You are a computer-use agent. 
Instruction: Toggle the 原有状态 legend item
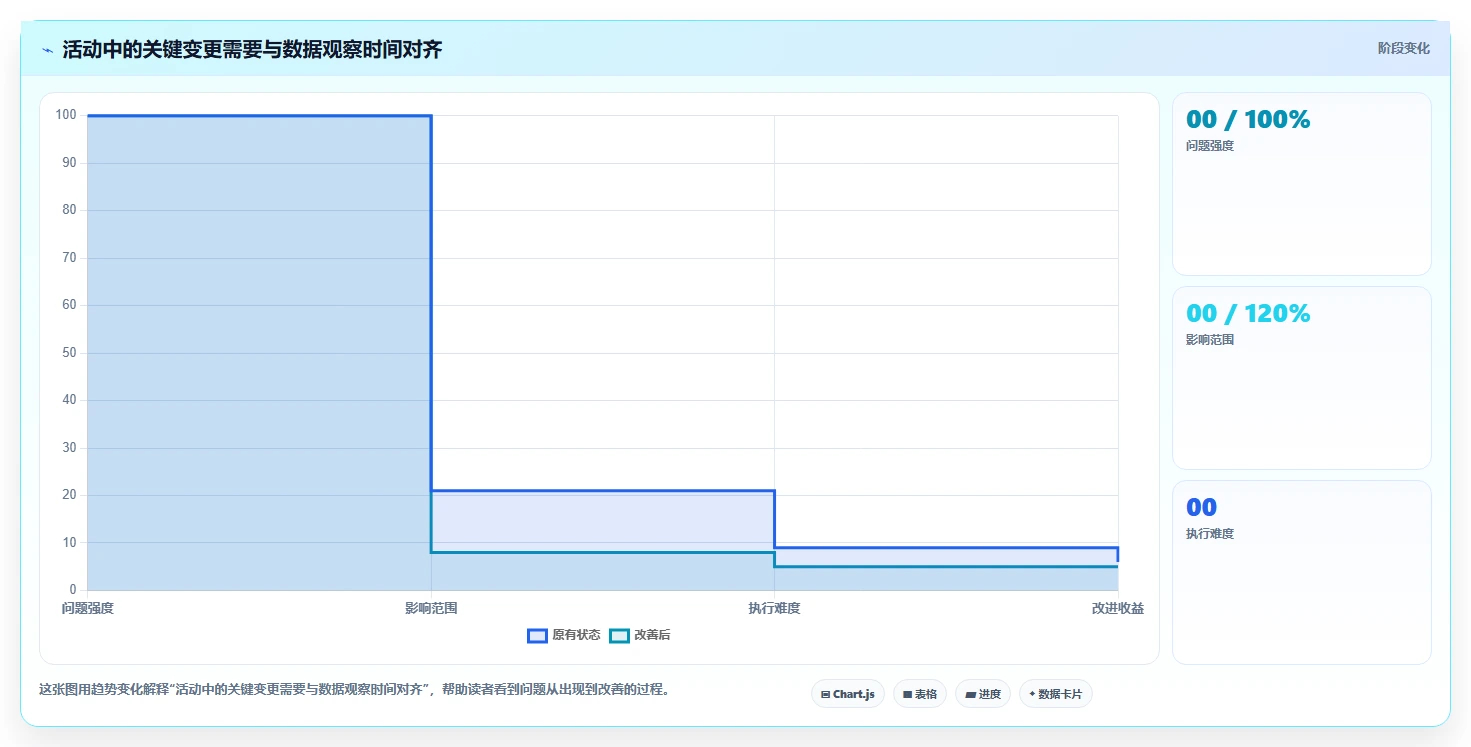(564, 635)
